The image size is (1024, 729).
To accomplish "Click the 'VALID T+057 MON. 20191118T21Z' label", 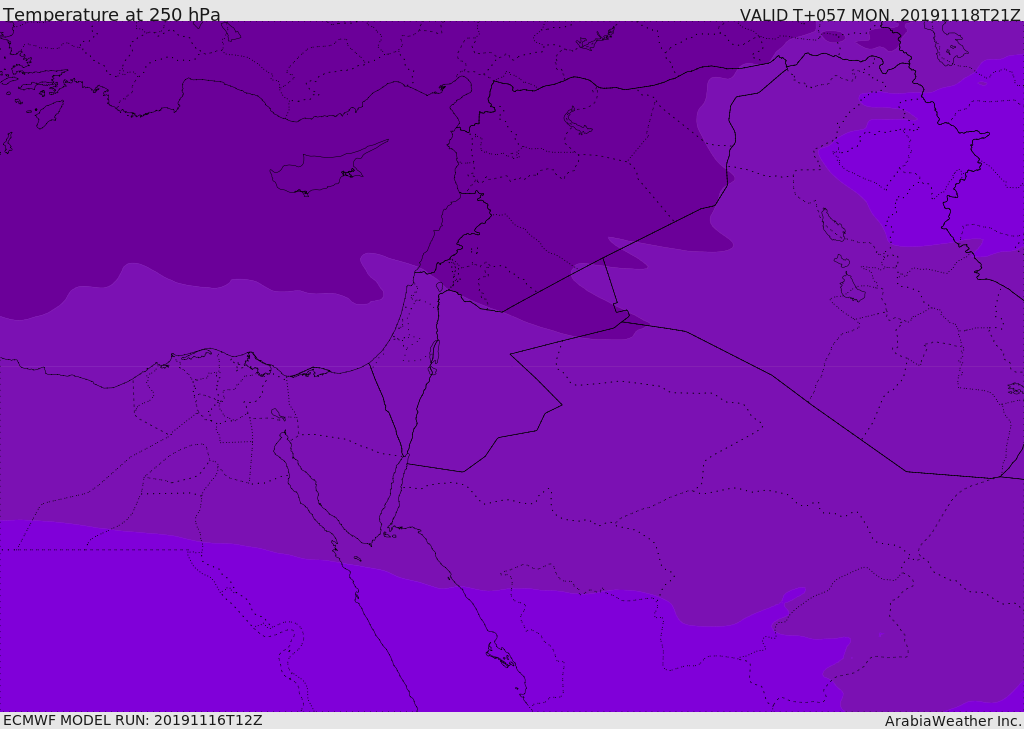I will click(x=880, y=14).
